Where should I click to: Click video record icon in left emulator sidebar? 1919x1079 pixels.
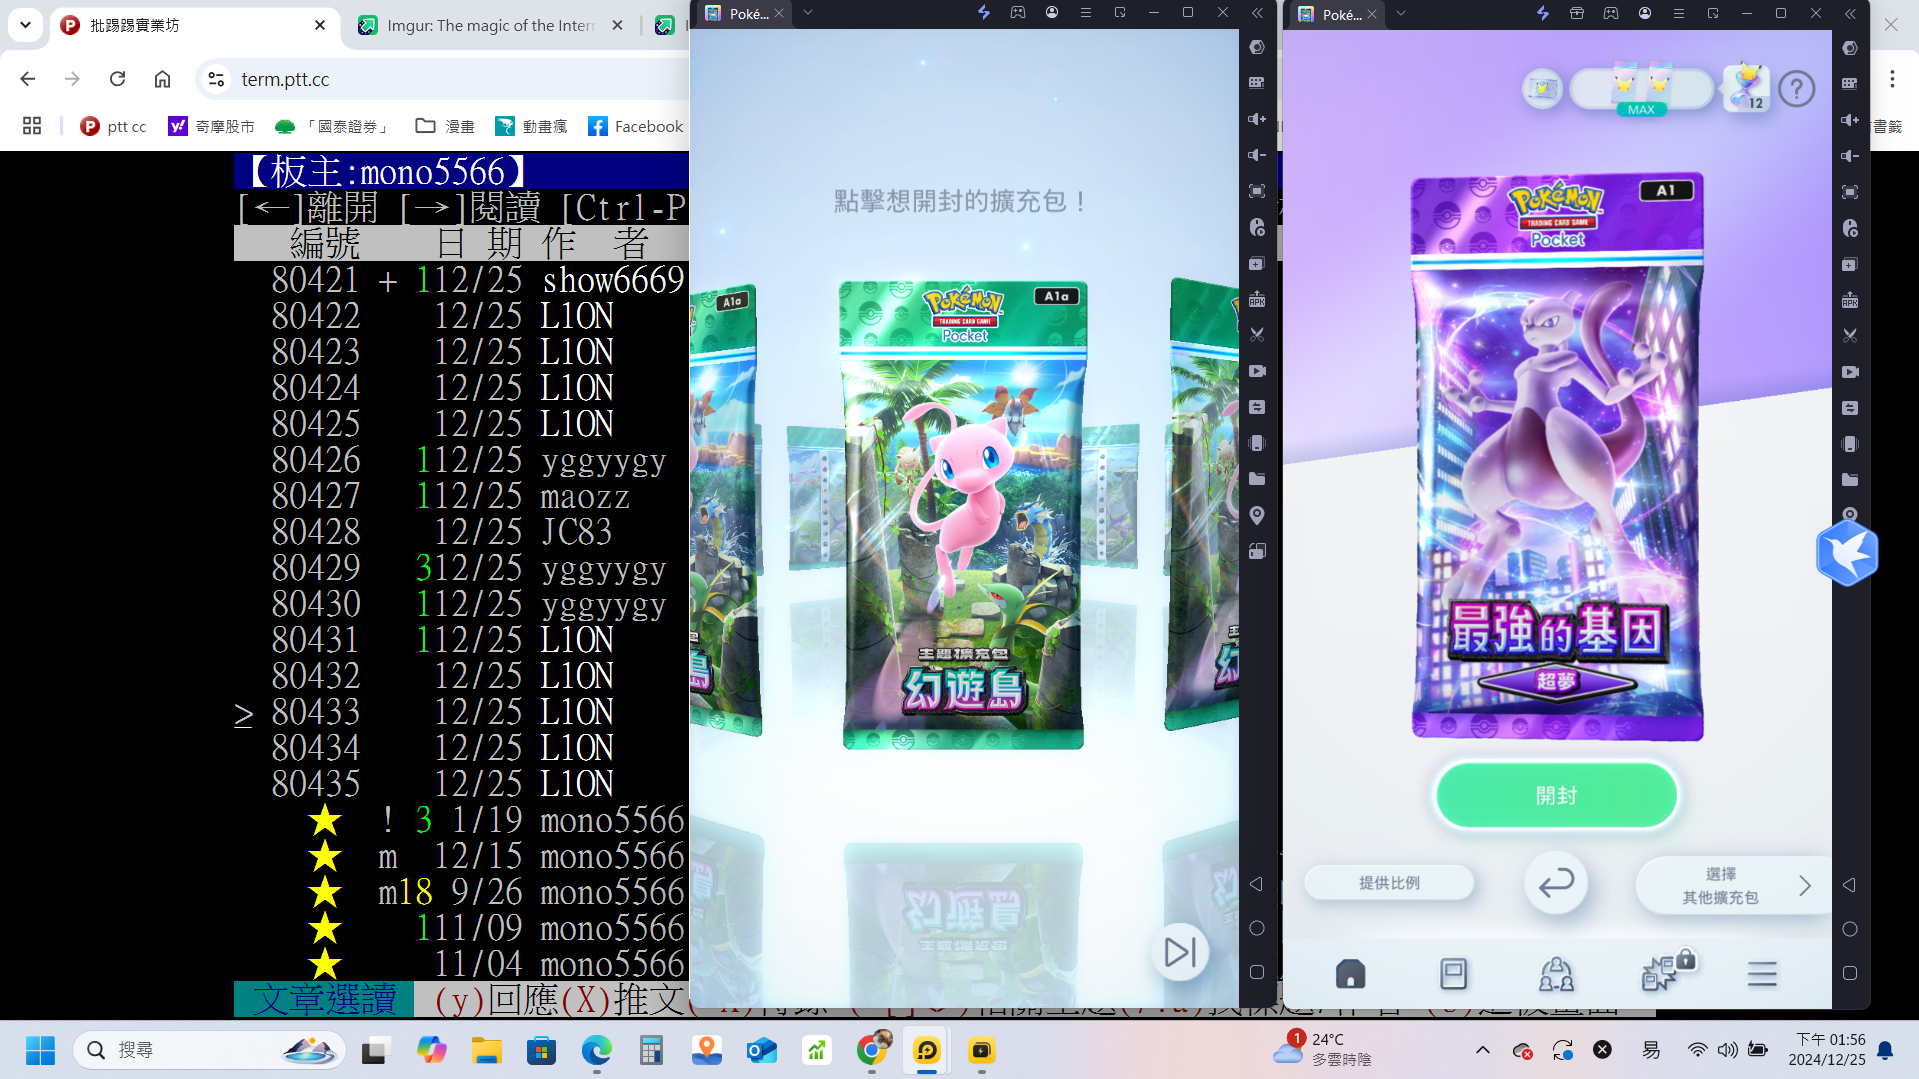1257,371
